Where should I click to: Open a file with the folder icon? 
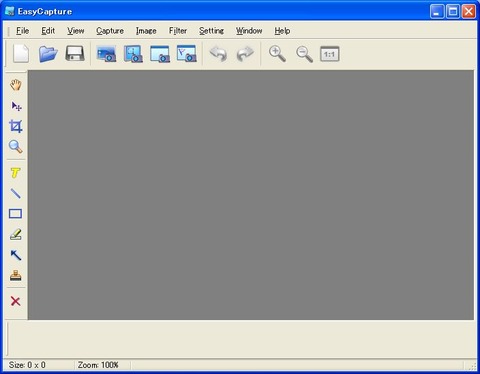click(48, 54)
